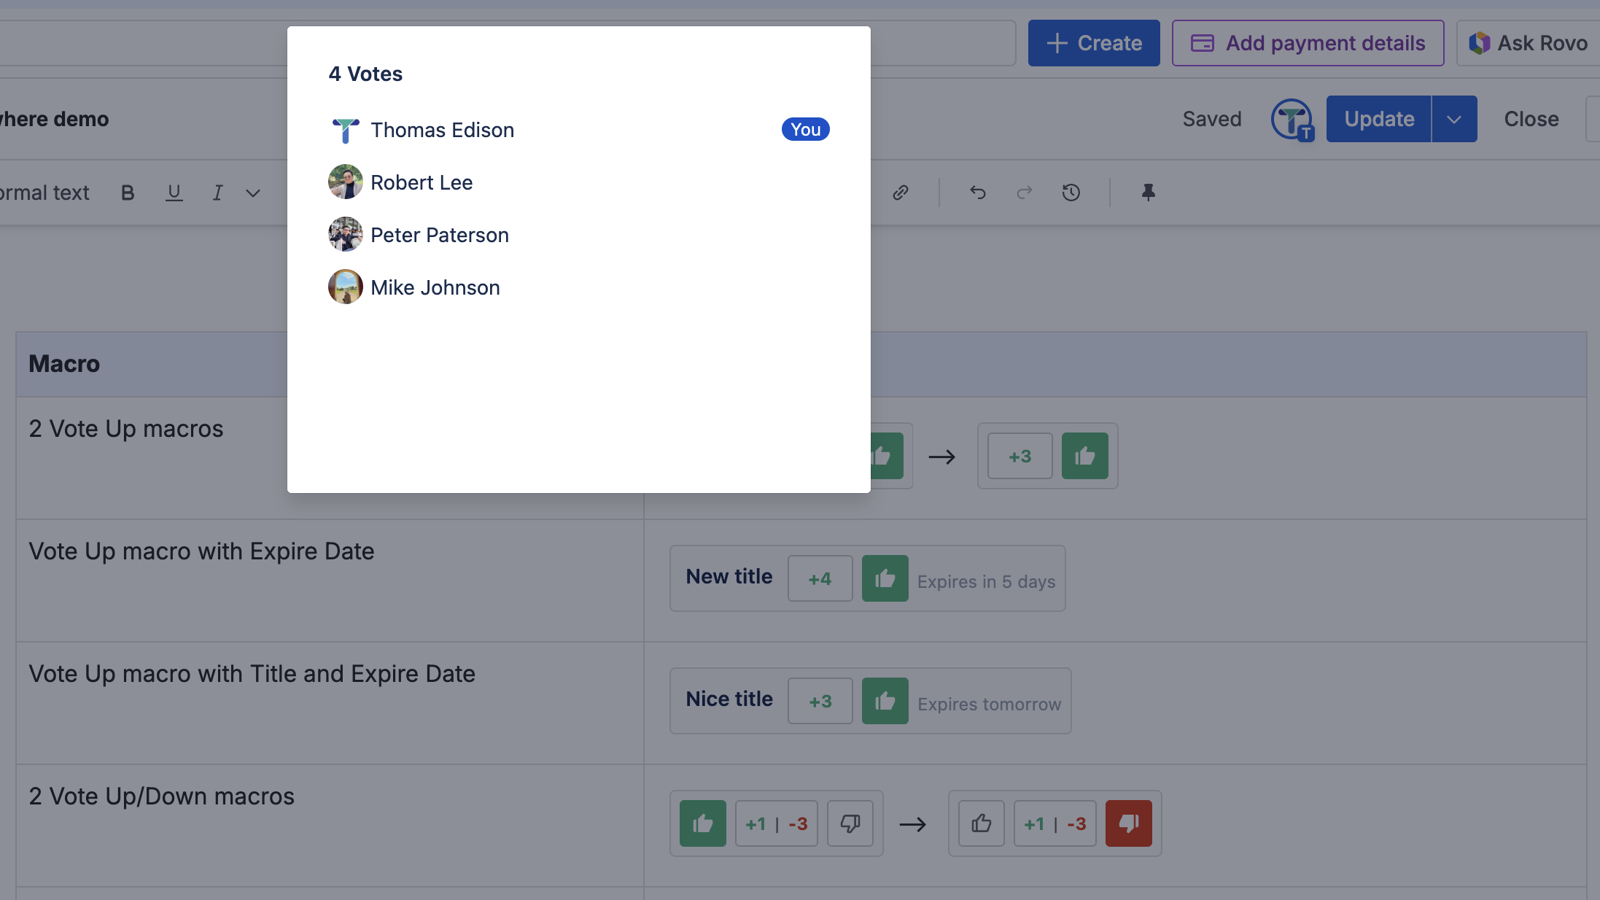
Task: Open the Update button dropdown arrow
Action: point(1454,119)
